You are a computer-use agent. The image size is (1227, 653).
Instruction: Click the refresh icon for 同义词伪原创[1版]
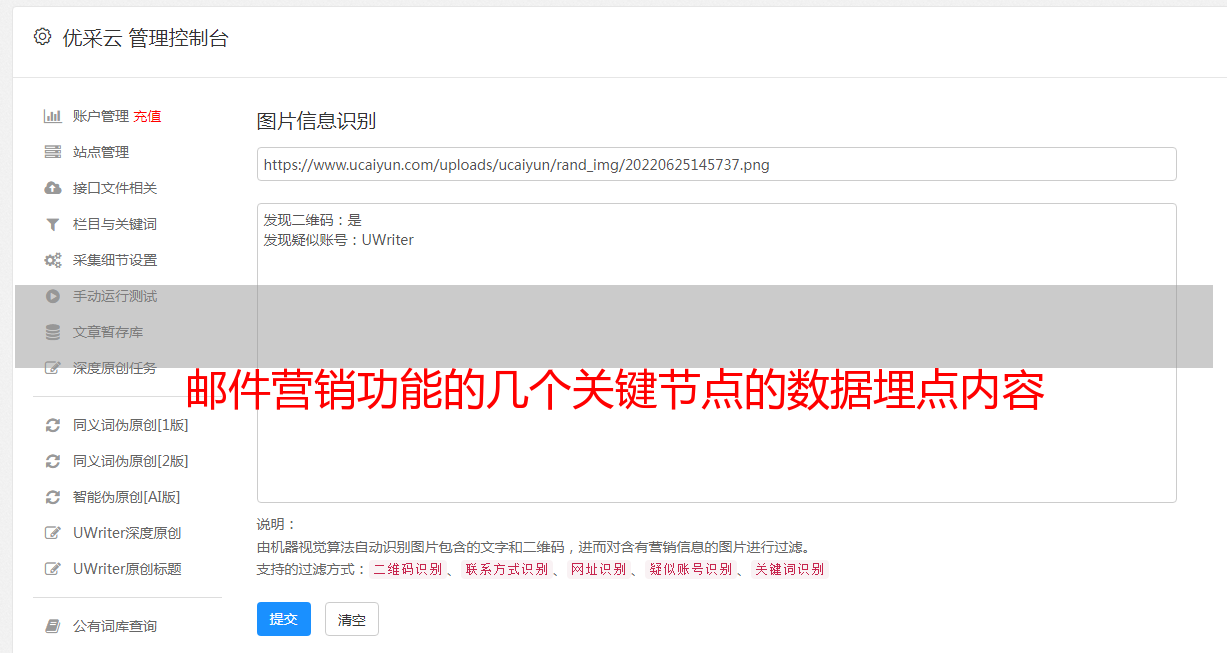tap(53, 425)
